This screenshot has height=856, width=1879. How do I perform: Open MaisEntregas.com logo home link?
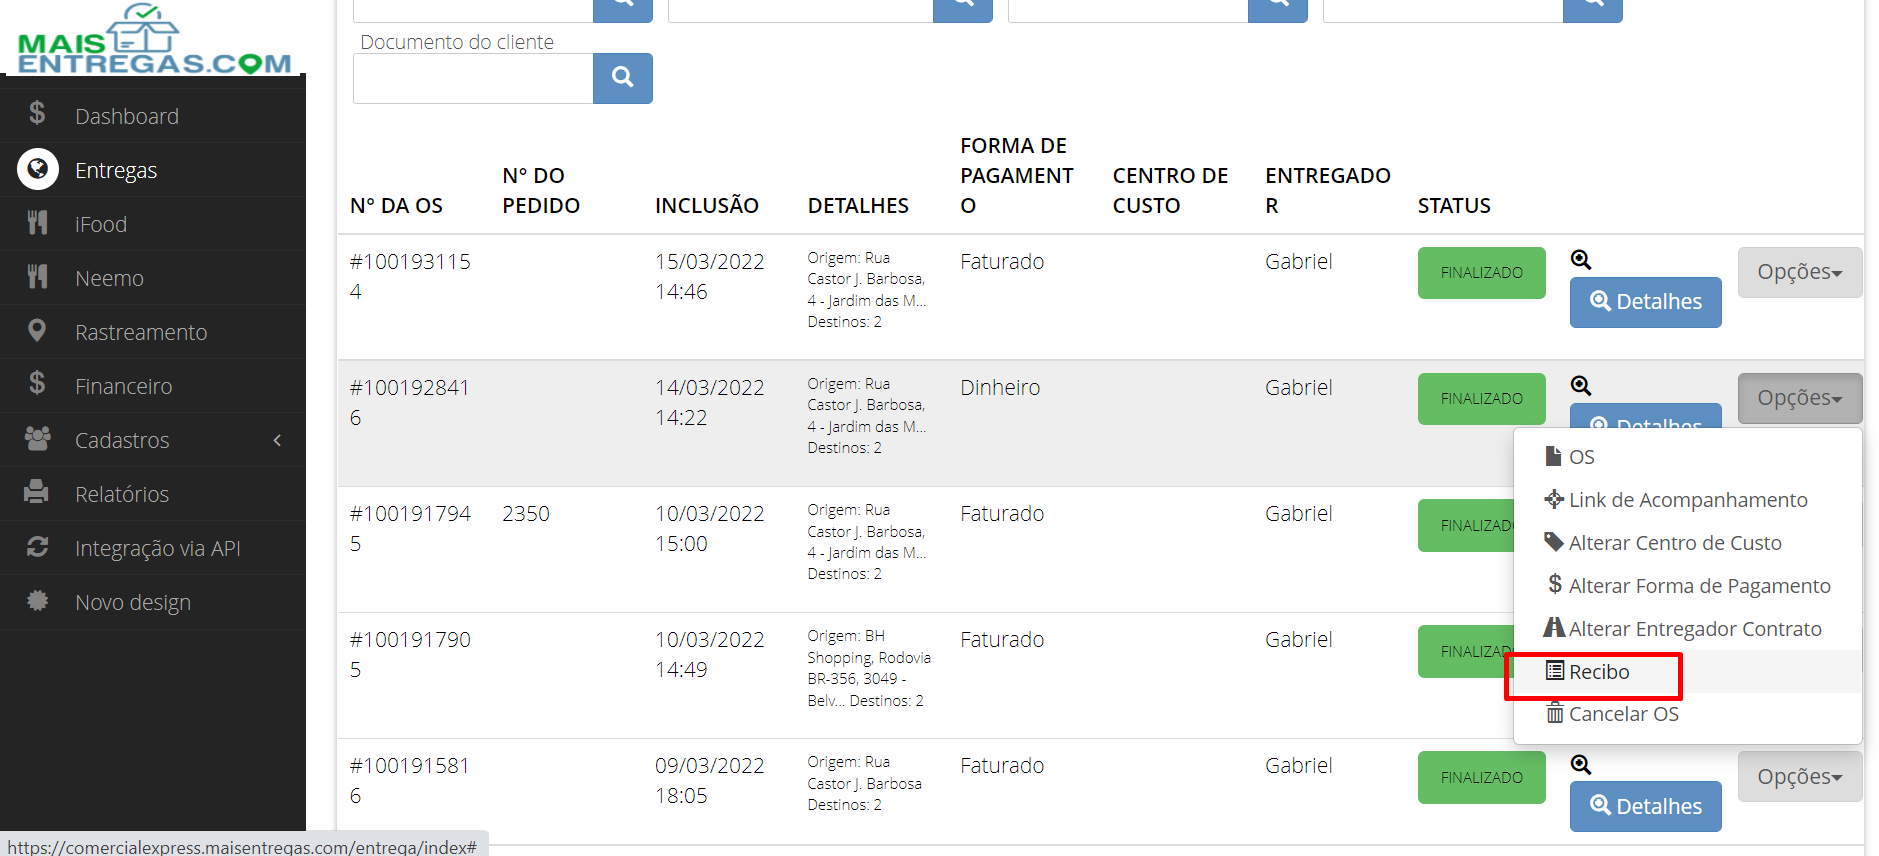154,40
